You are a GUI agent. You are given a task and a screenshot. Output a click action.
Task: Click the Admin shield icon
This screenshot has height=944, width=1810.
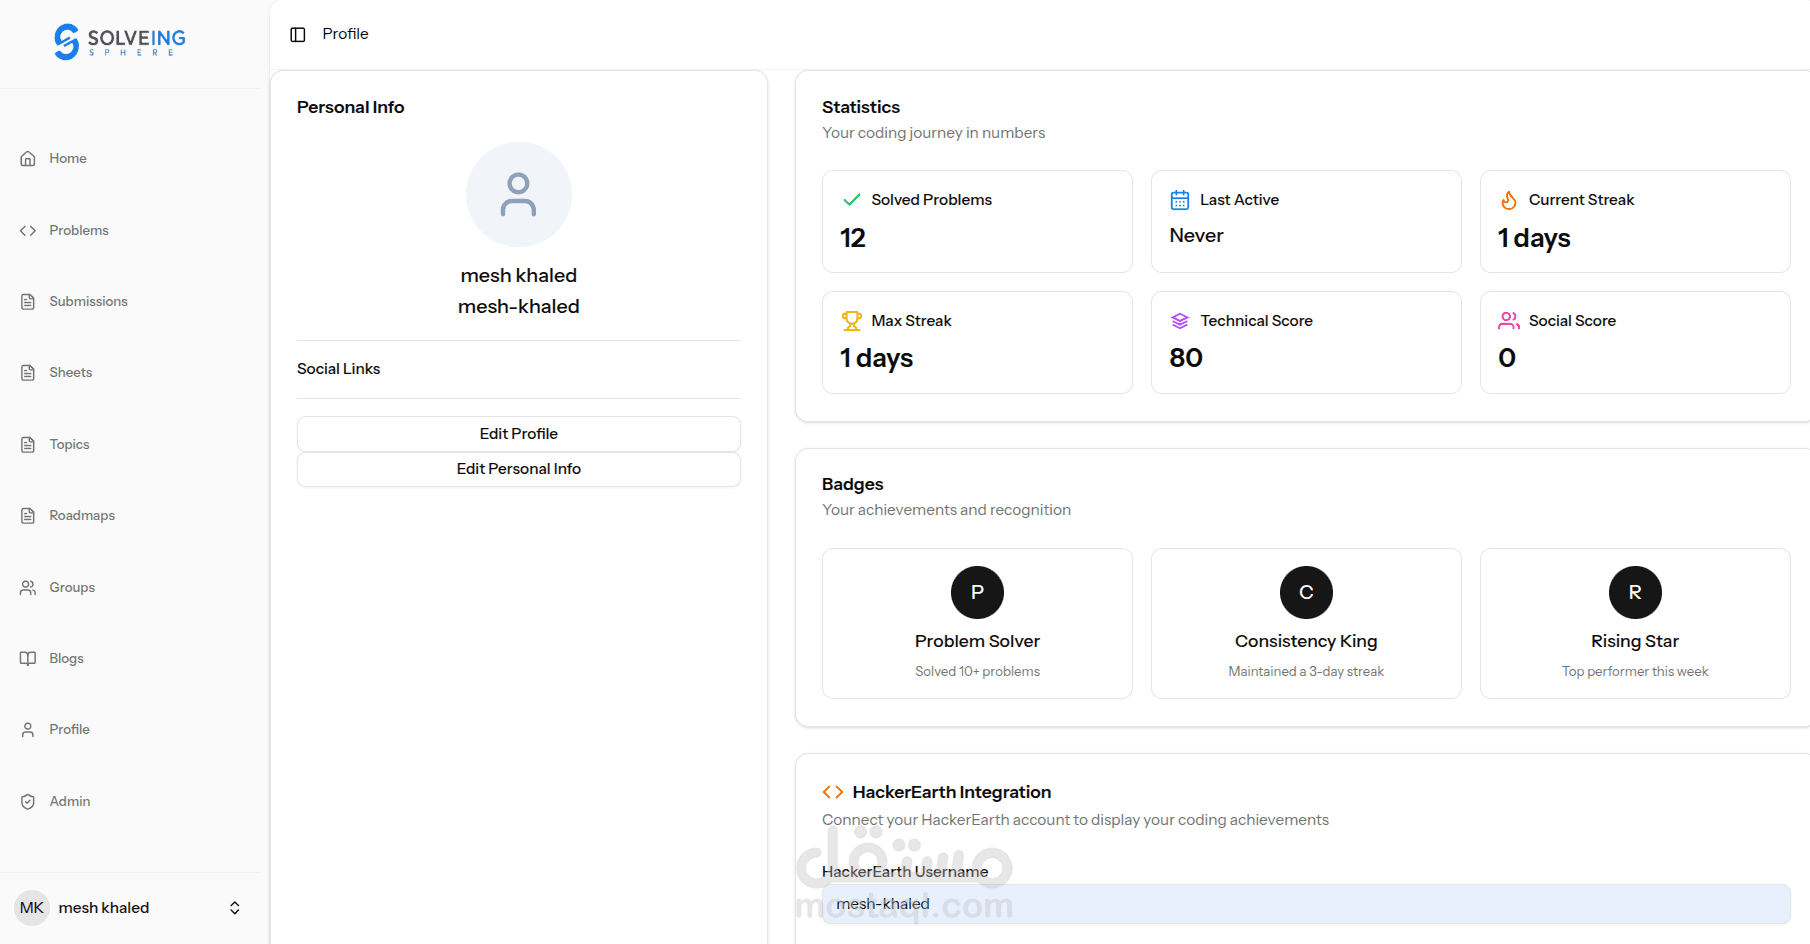[28, 801]
